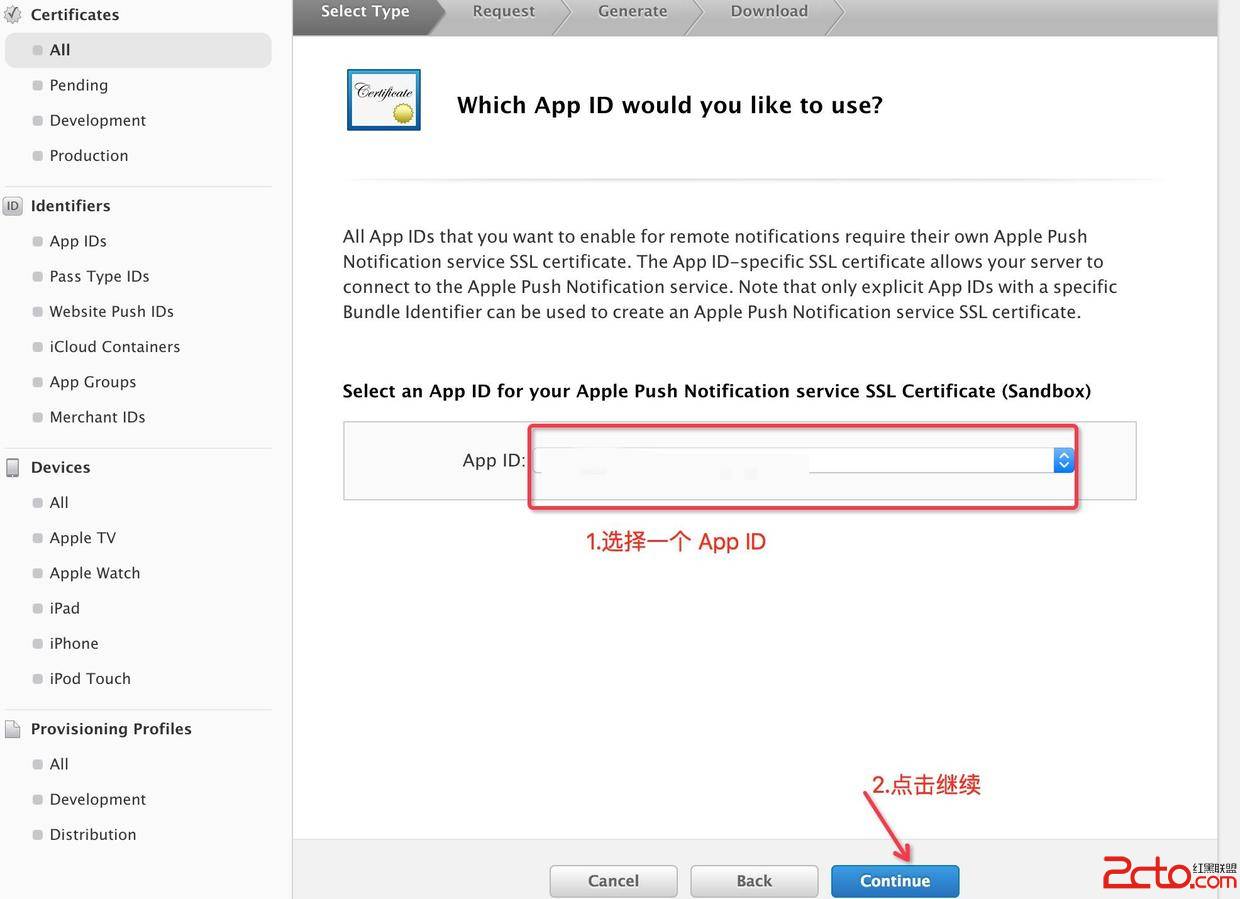The height and width of the screenshot is (899, 1240).
Task: Select All under Provisioning Profiles
Action: point(59,764)
